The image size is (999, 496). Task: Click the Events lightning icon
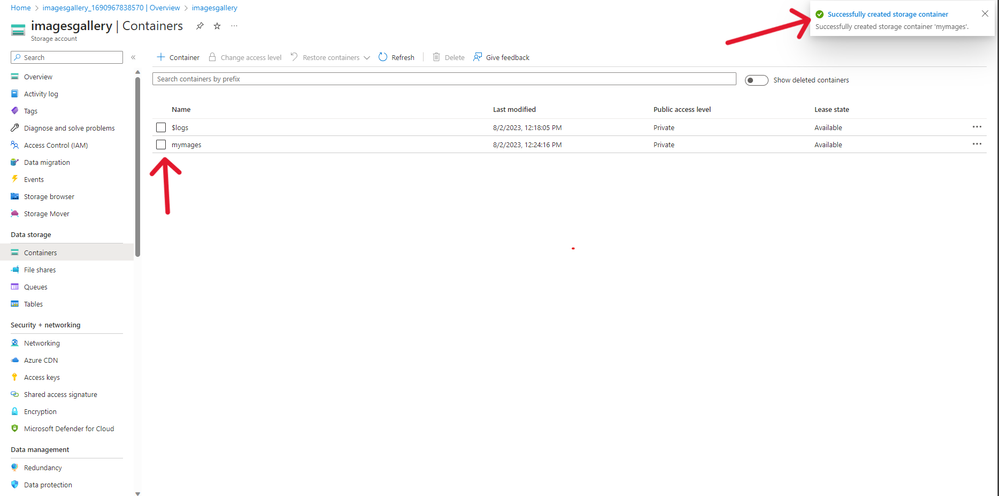point(15,180)
